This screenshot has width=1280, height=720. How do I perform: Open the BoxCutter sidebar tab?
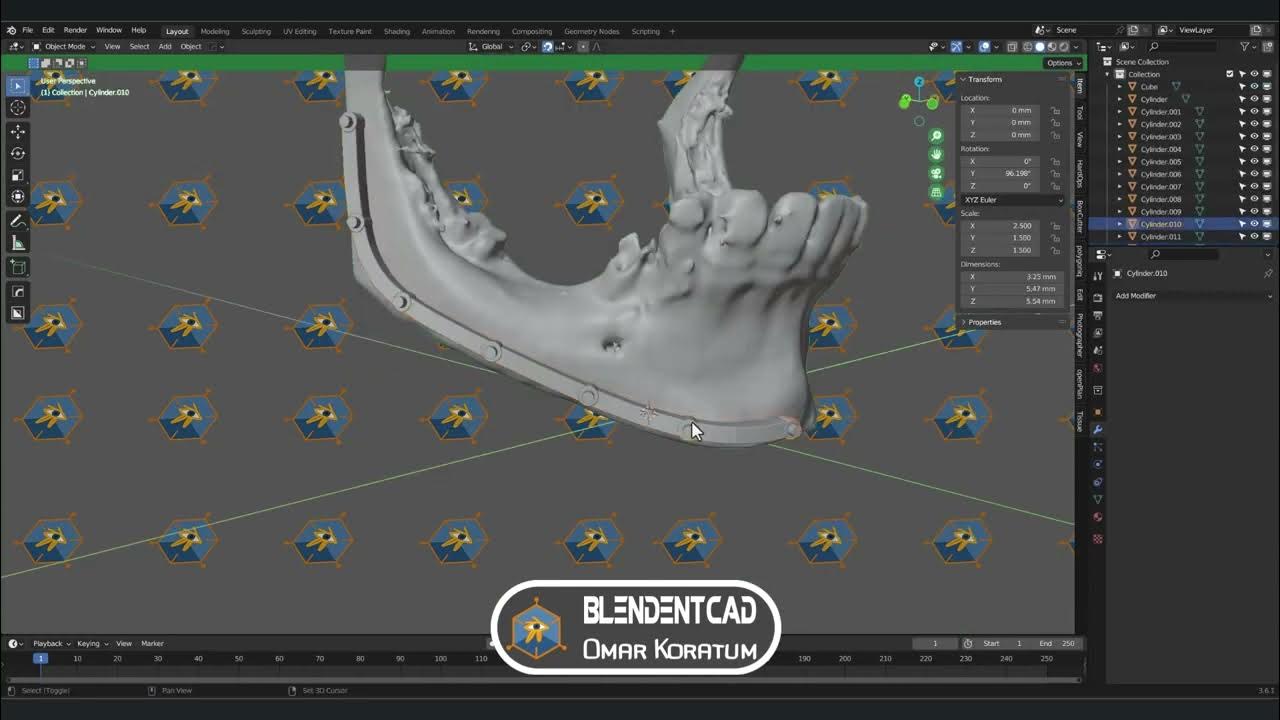pyautogui.click(x=1080, y=216)
